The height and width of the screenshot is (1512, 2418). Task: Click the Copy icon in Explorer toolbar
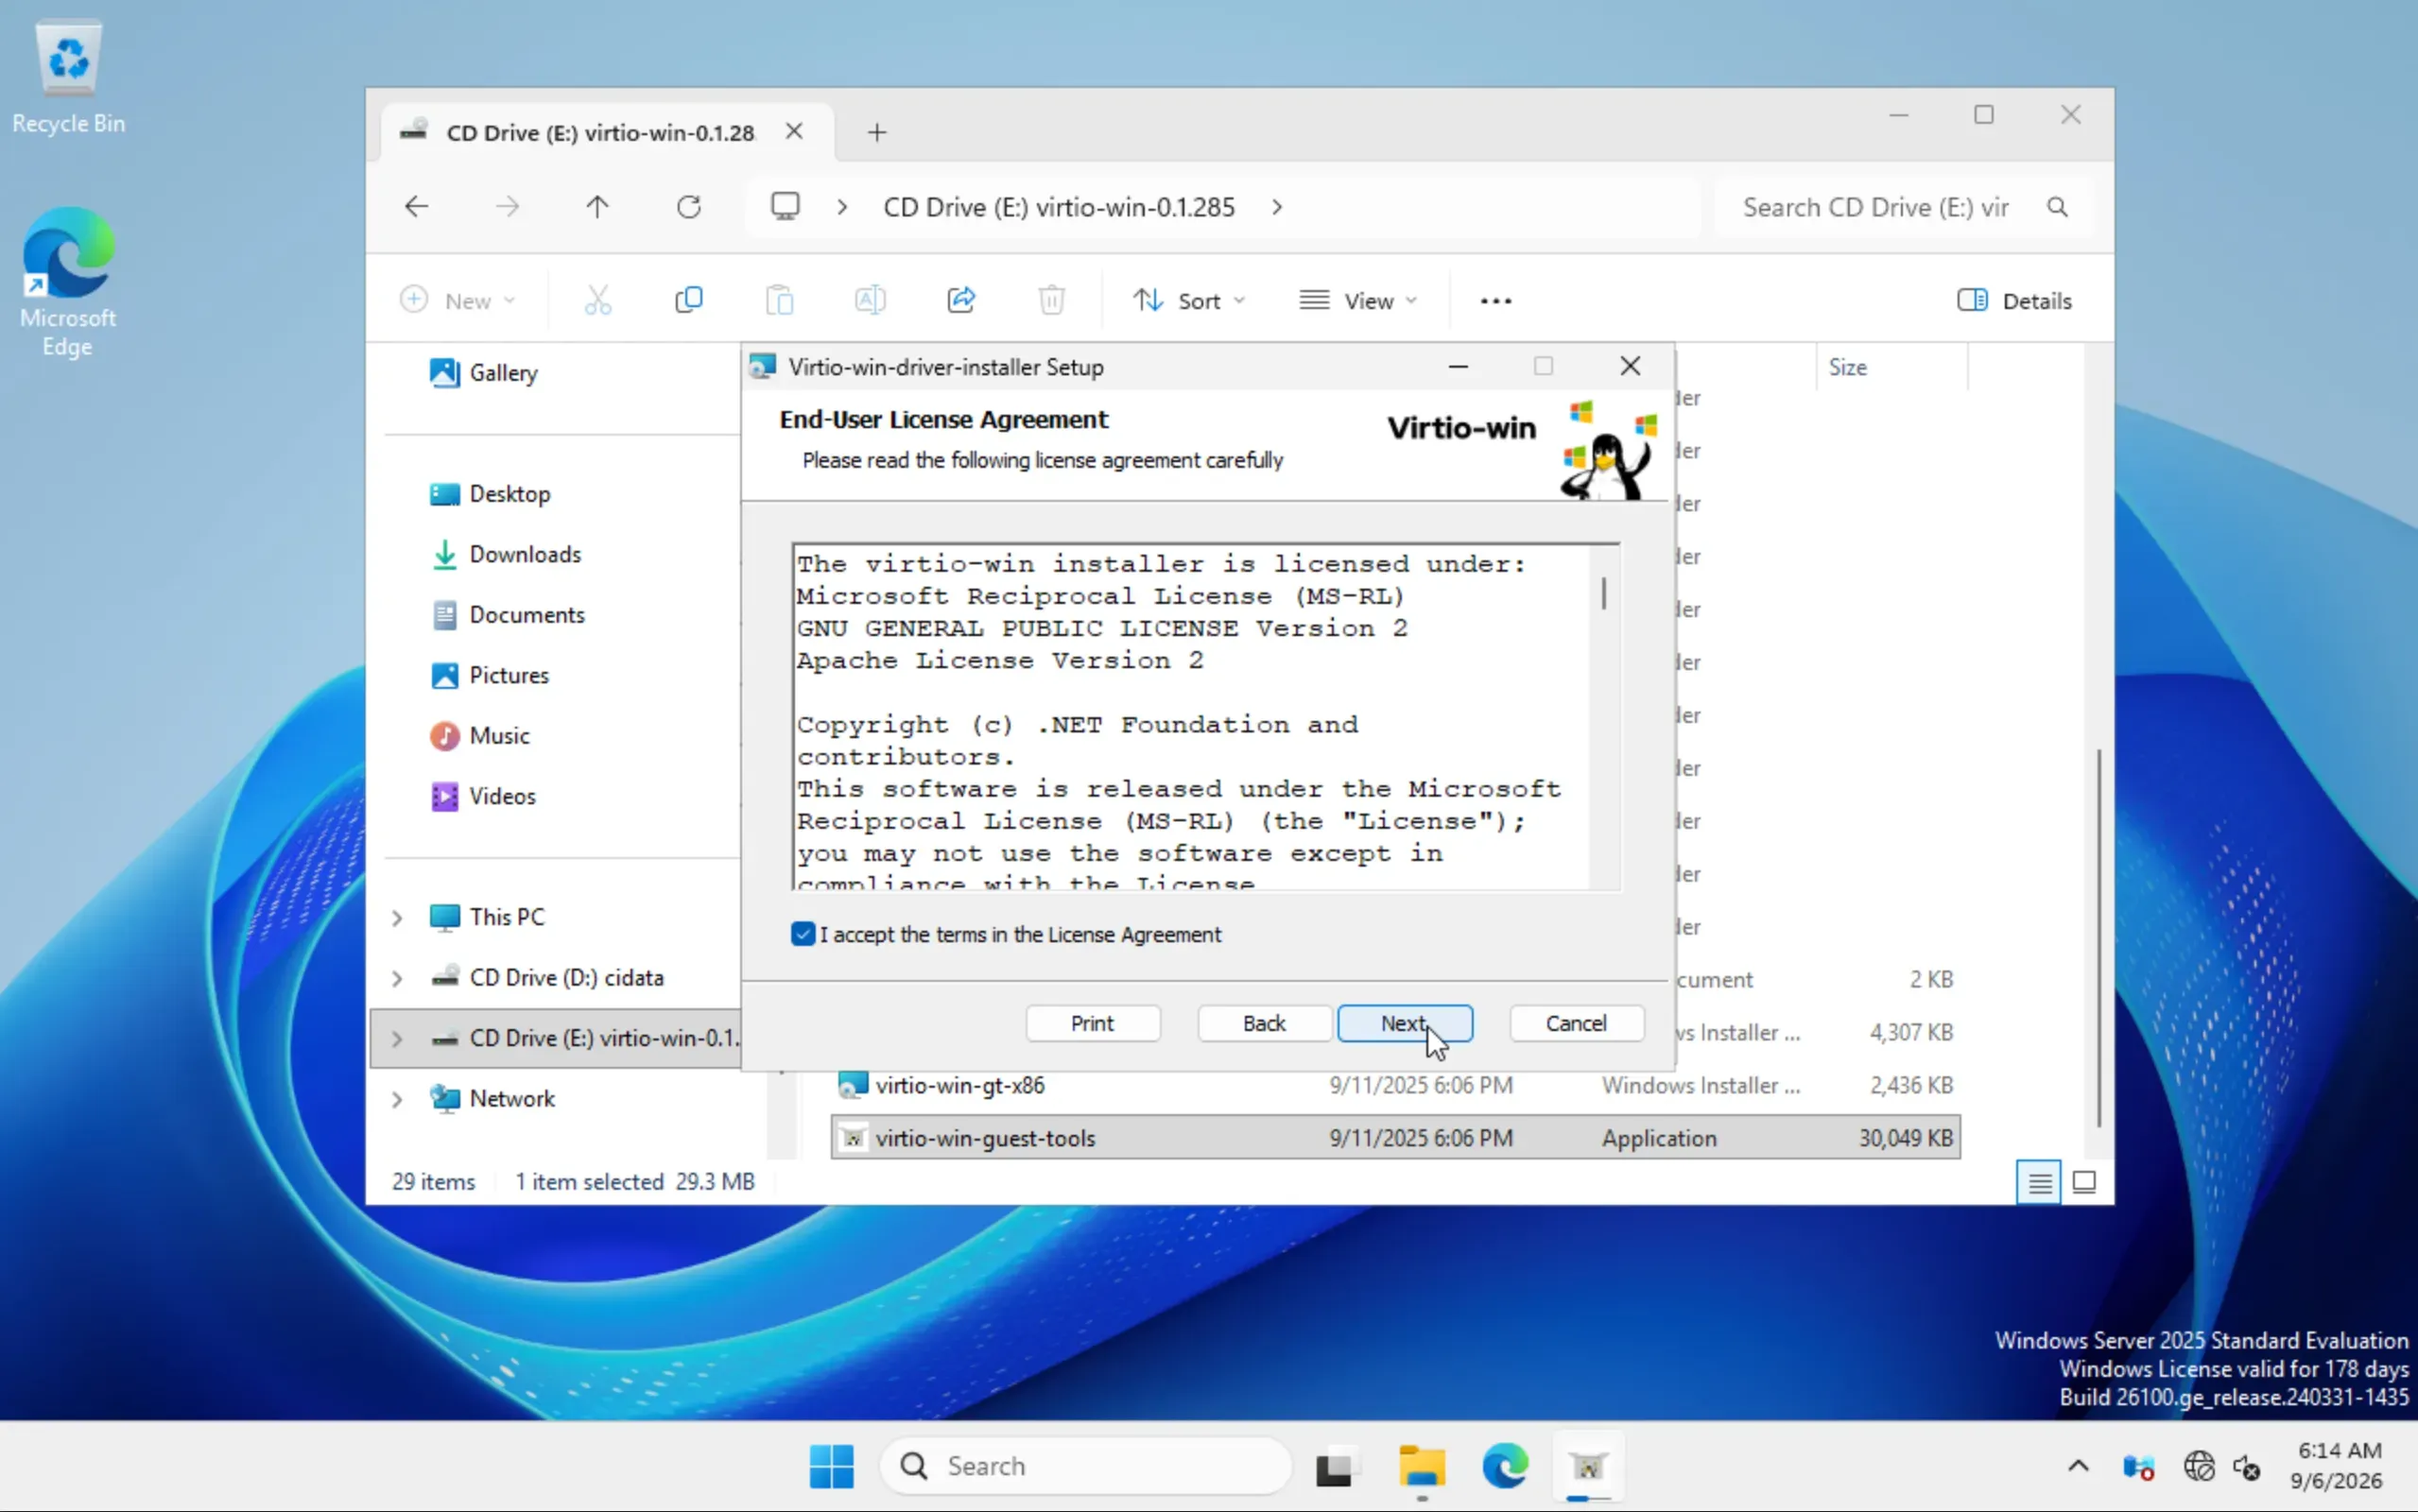click(689, 300)
